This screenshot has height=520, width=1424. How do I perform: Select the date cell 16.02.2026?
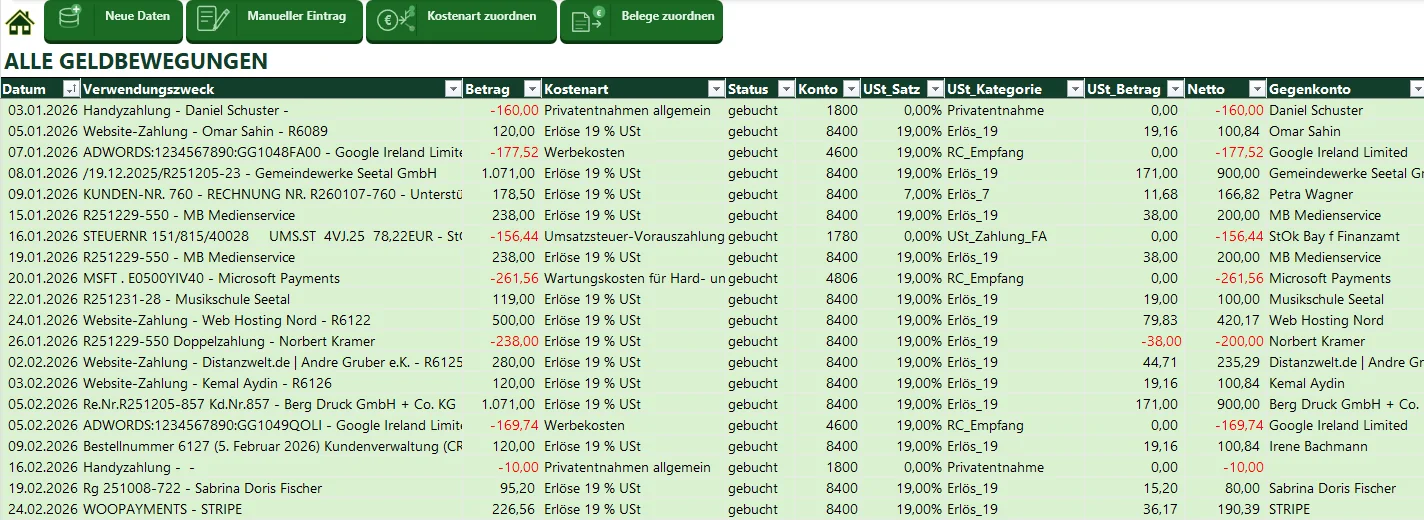[x=41, y=467]
